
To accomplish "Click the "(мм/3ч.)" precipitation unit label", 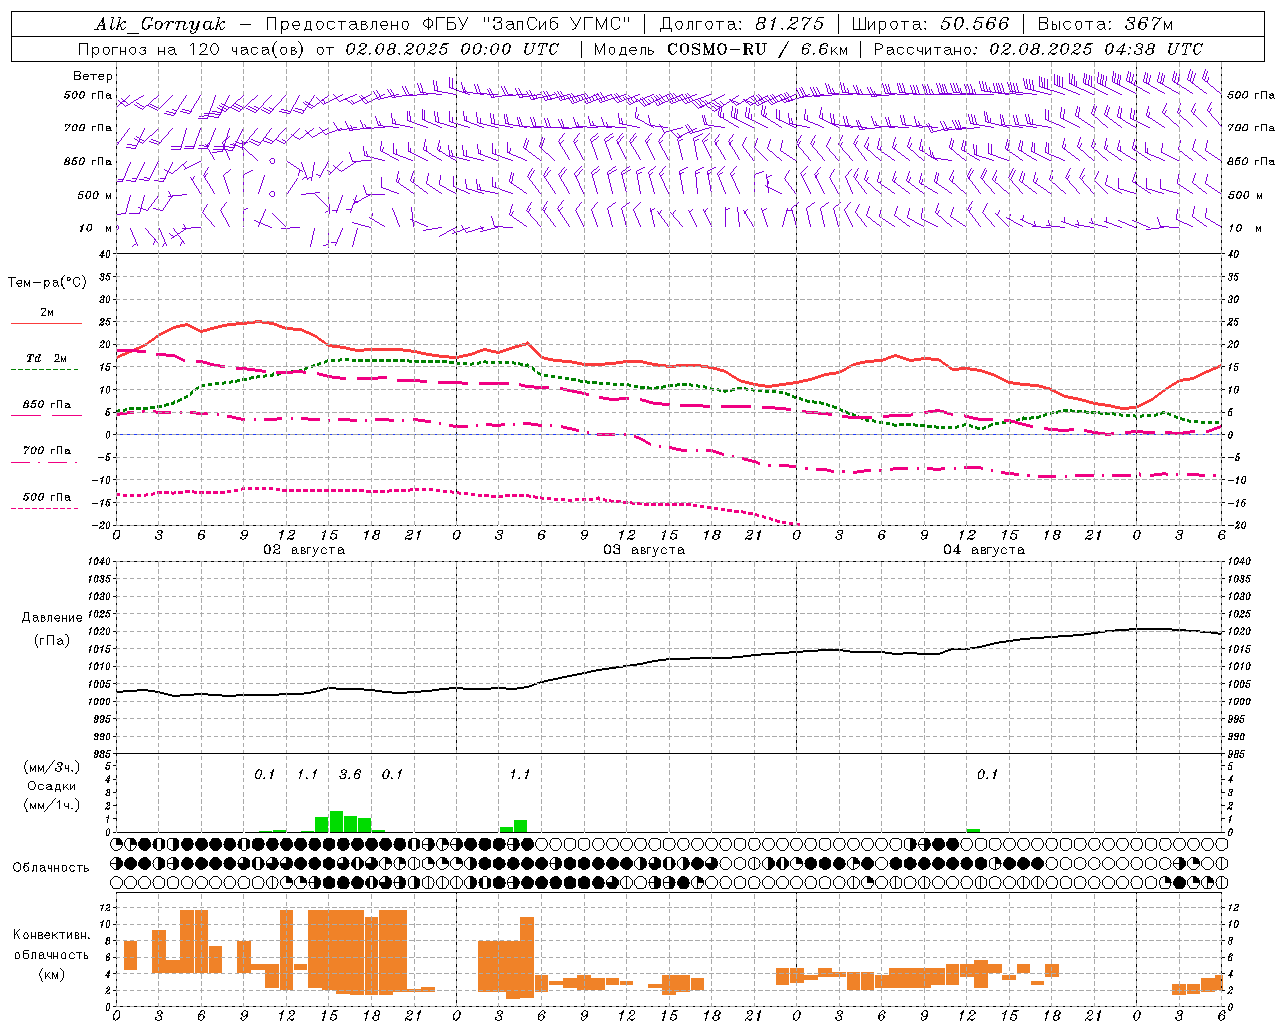I will coord(51,767).
